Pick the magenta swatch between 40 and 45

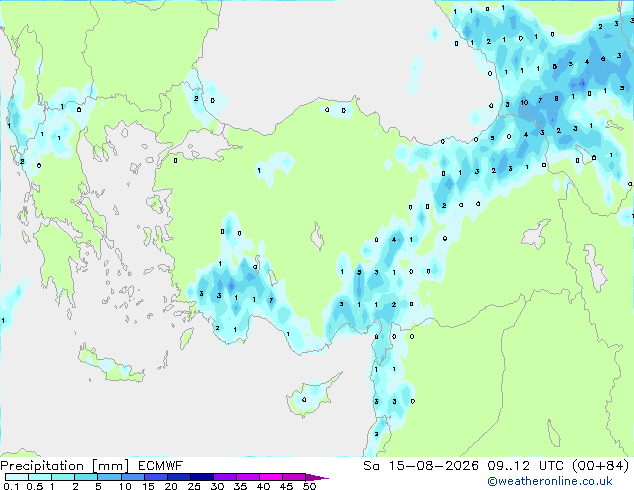click(x=271, y=477)
